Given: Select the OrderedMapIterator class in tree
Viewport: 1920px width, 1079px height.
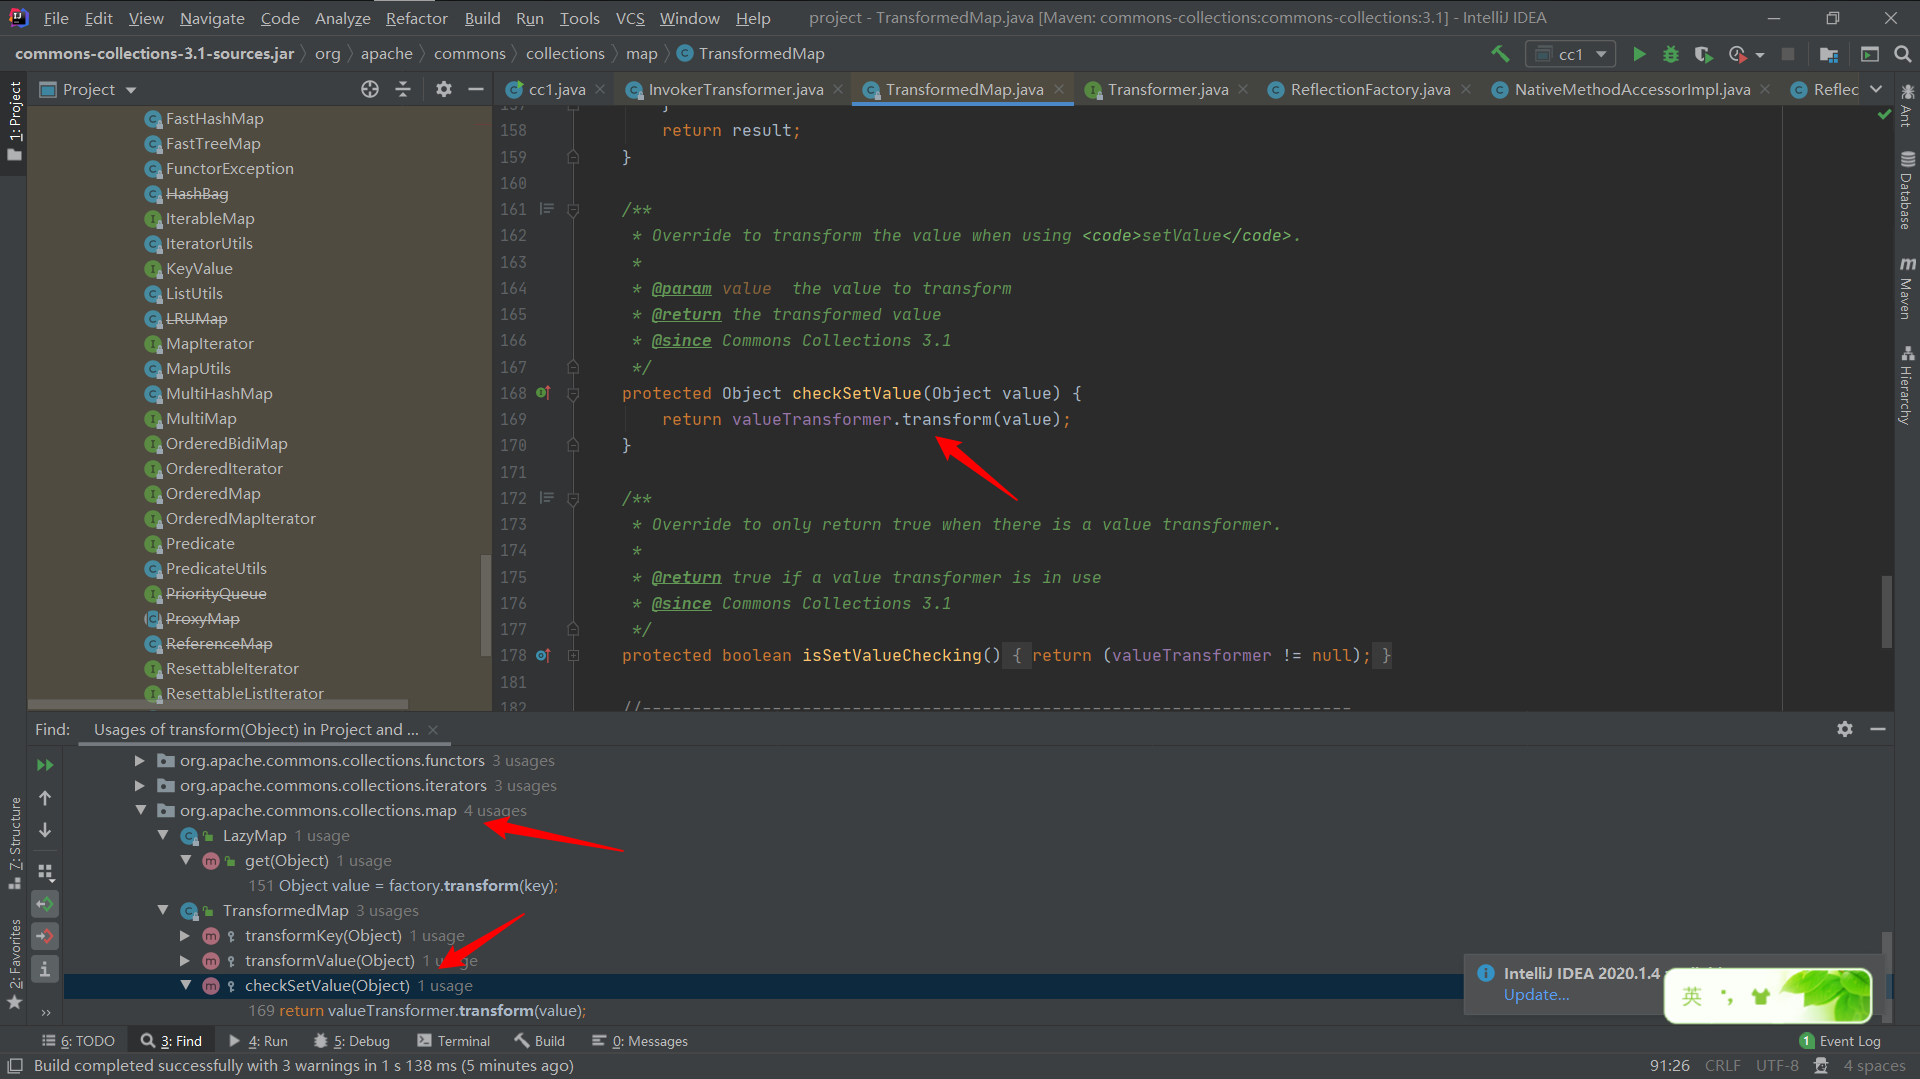Looking at the screenshot, I should (240, 518).
